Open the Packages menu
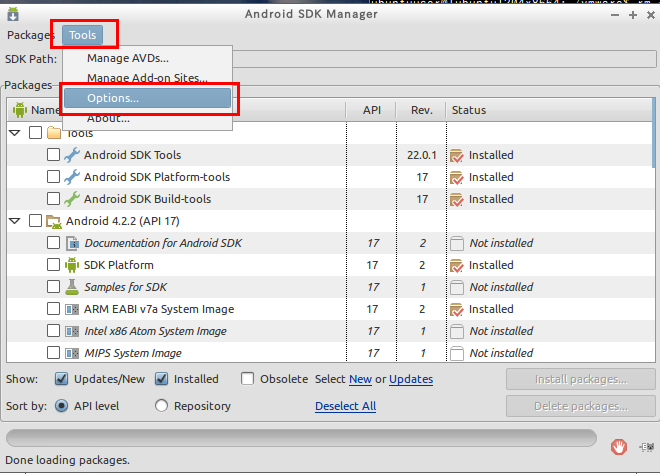 31,35
